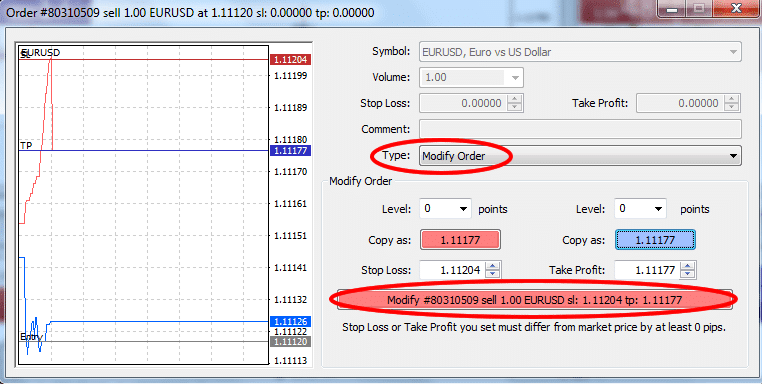Click the 1.11126 current price label on chart
This screenshot has height=384, width=762.
[290, 321]
